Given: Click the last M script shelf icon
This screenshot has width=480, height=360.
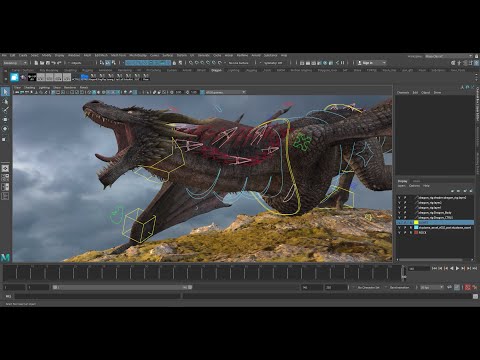Looking at the screenshot, I should [146, 77].
